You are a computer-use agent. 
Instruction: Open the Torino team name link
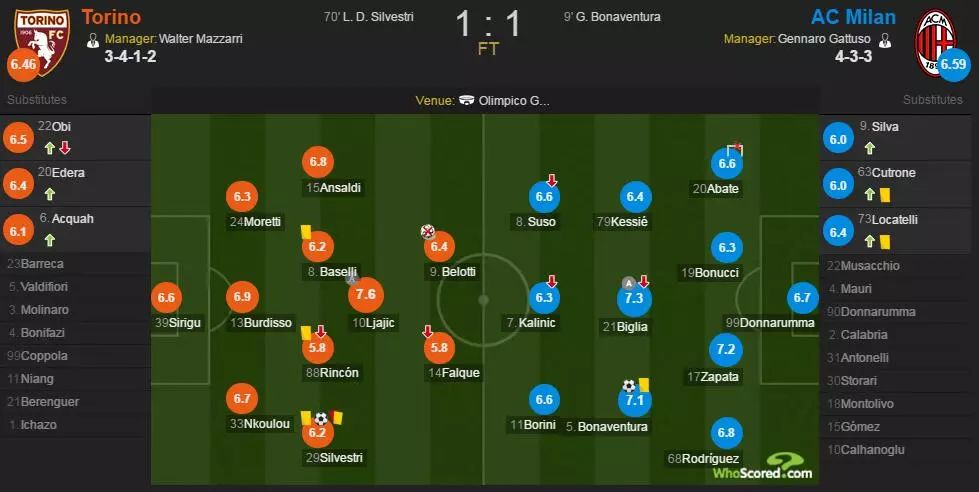click(x=110, y=17)
